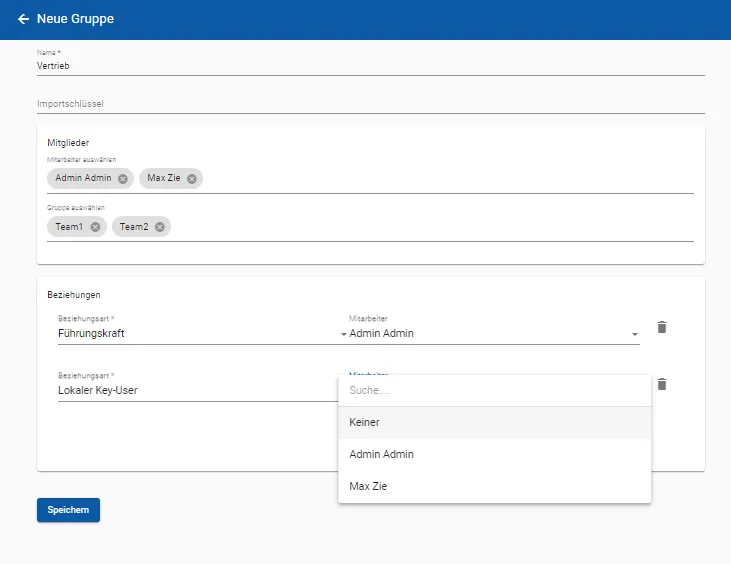
Task: Click the Neue Gruppe page title
Action: point(75,19)
